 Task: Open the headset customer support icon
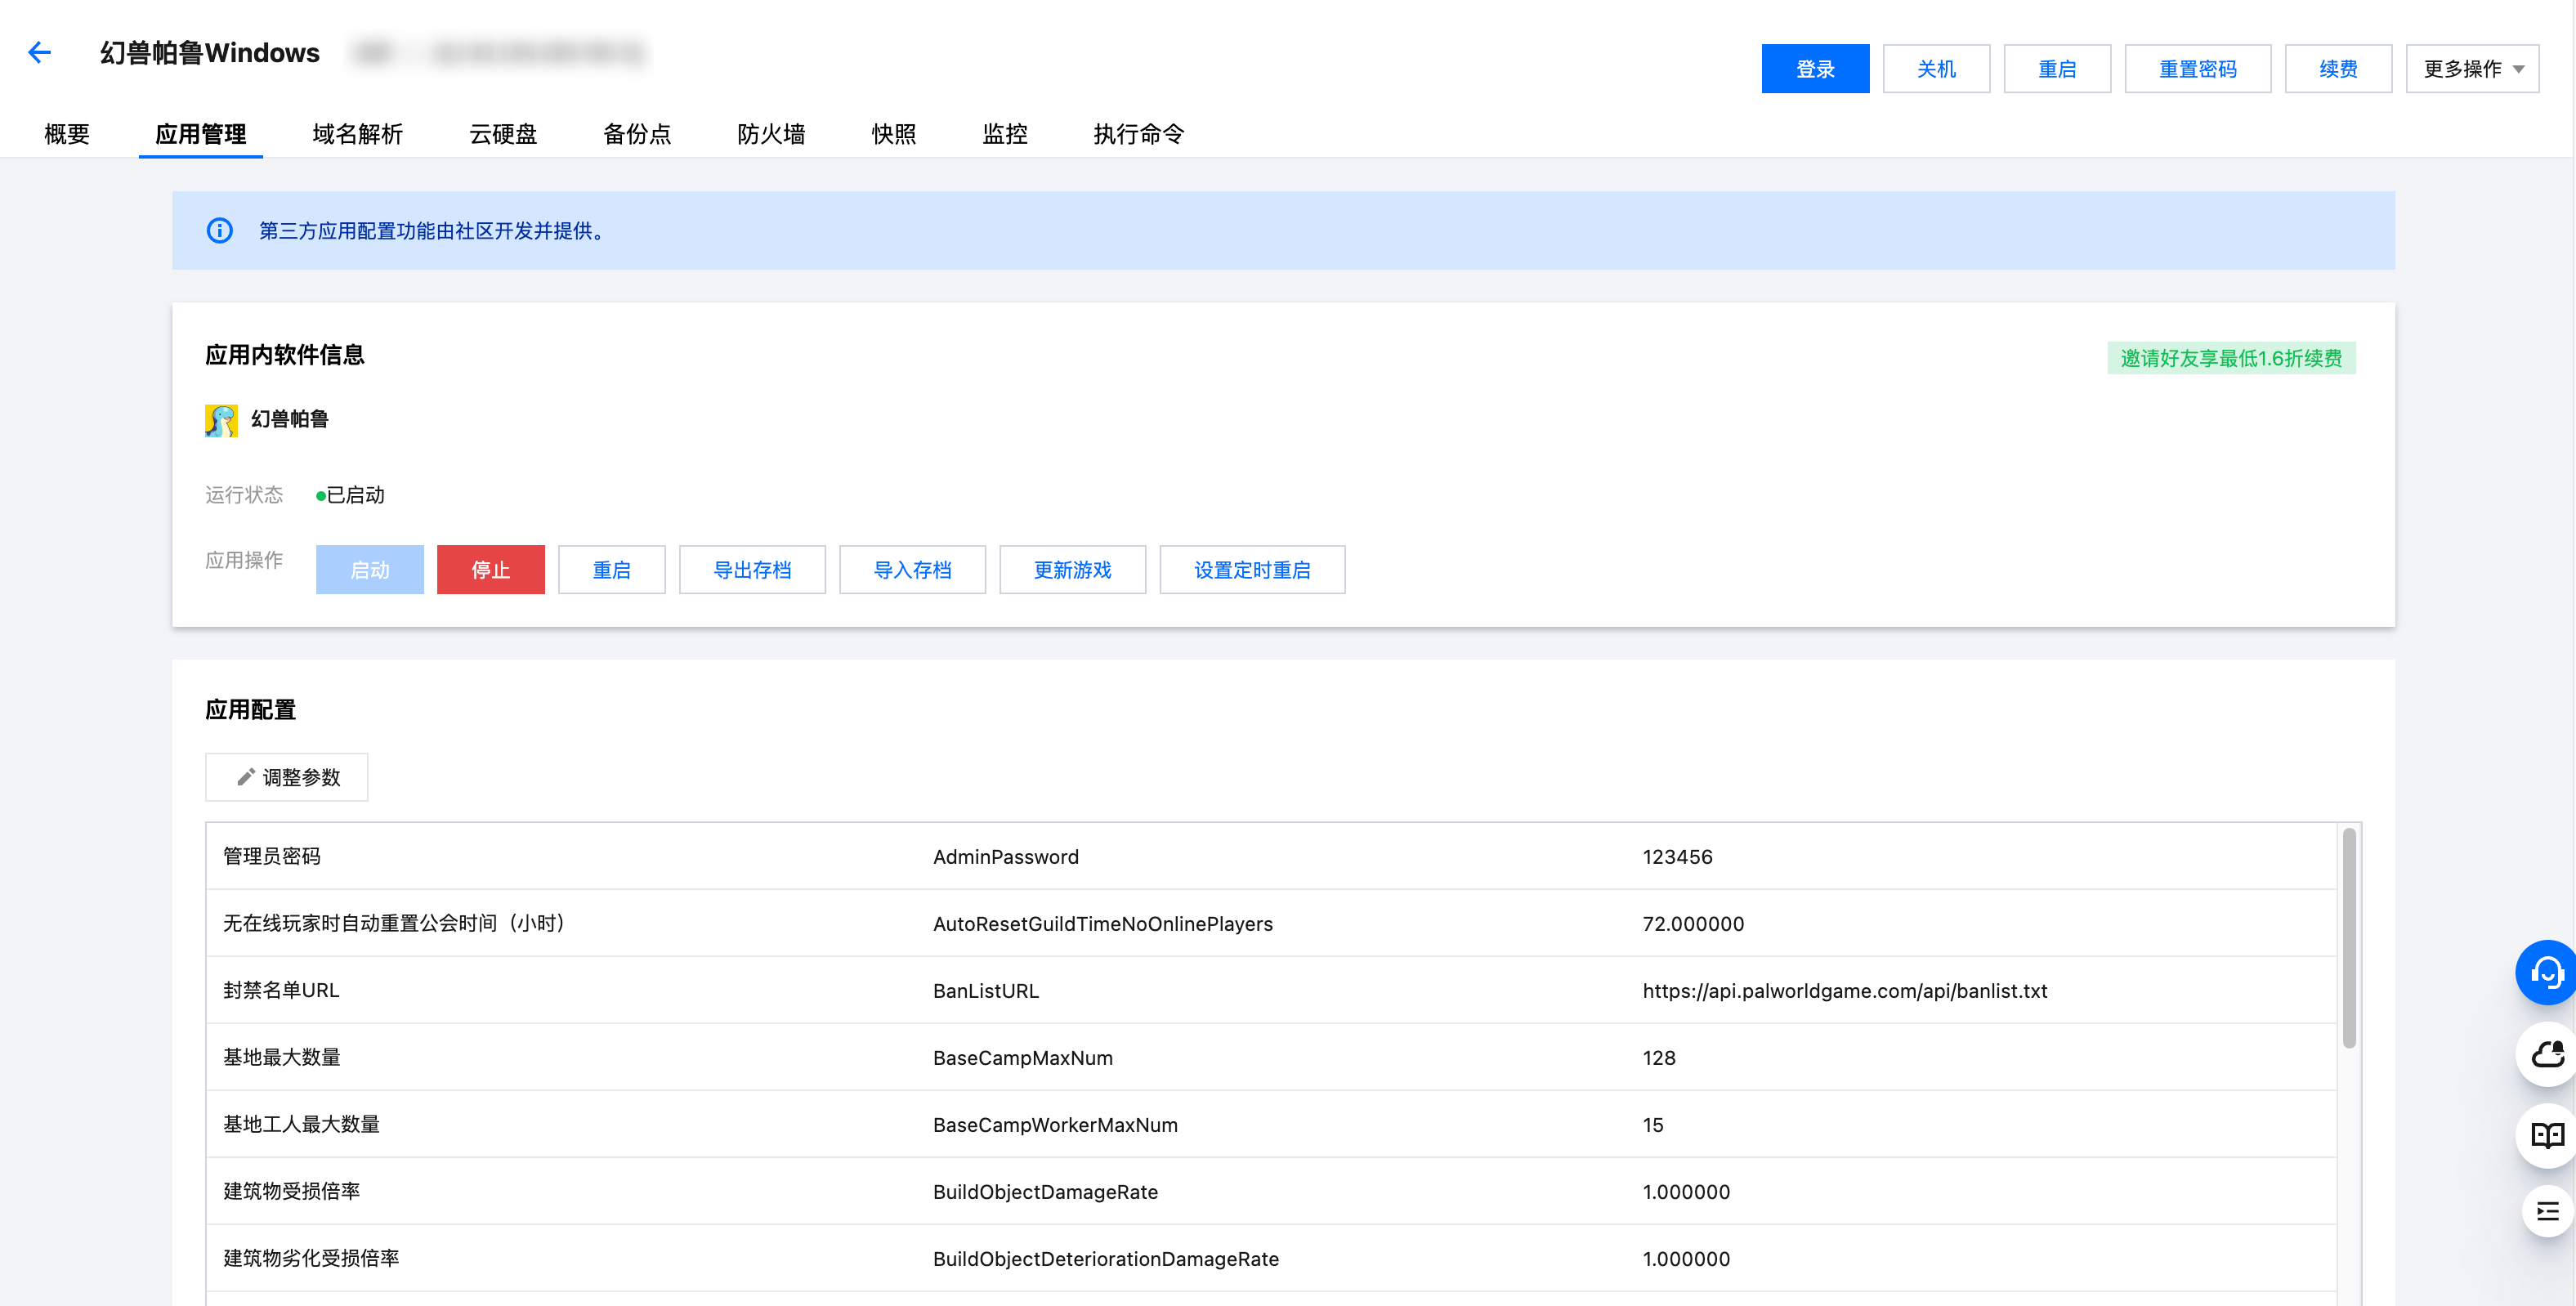(2547, 971)
